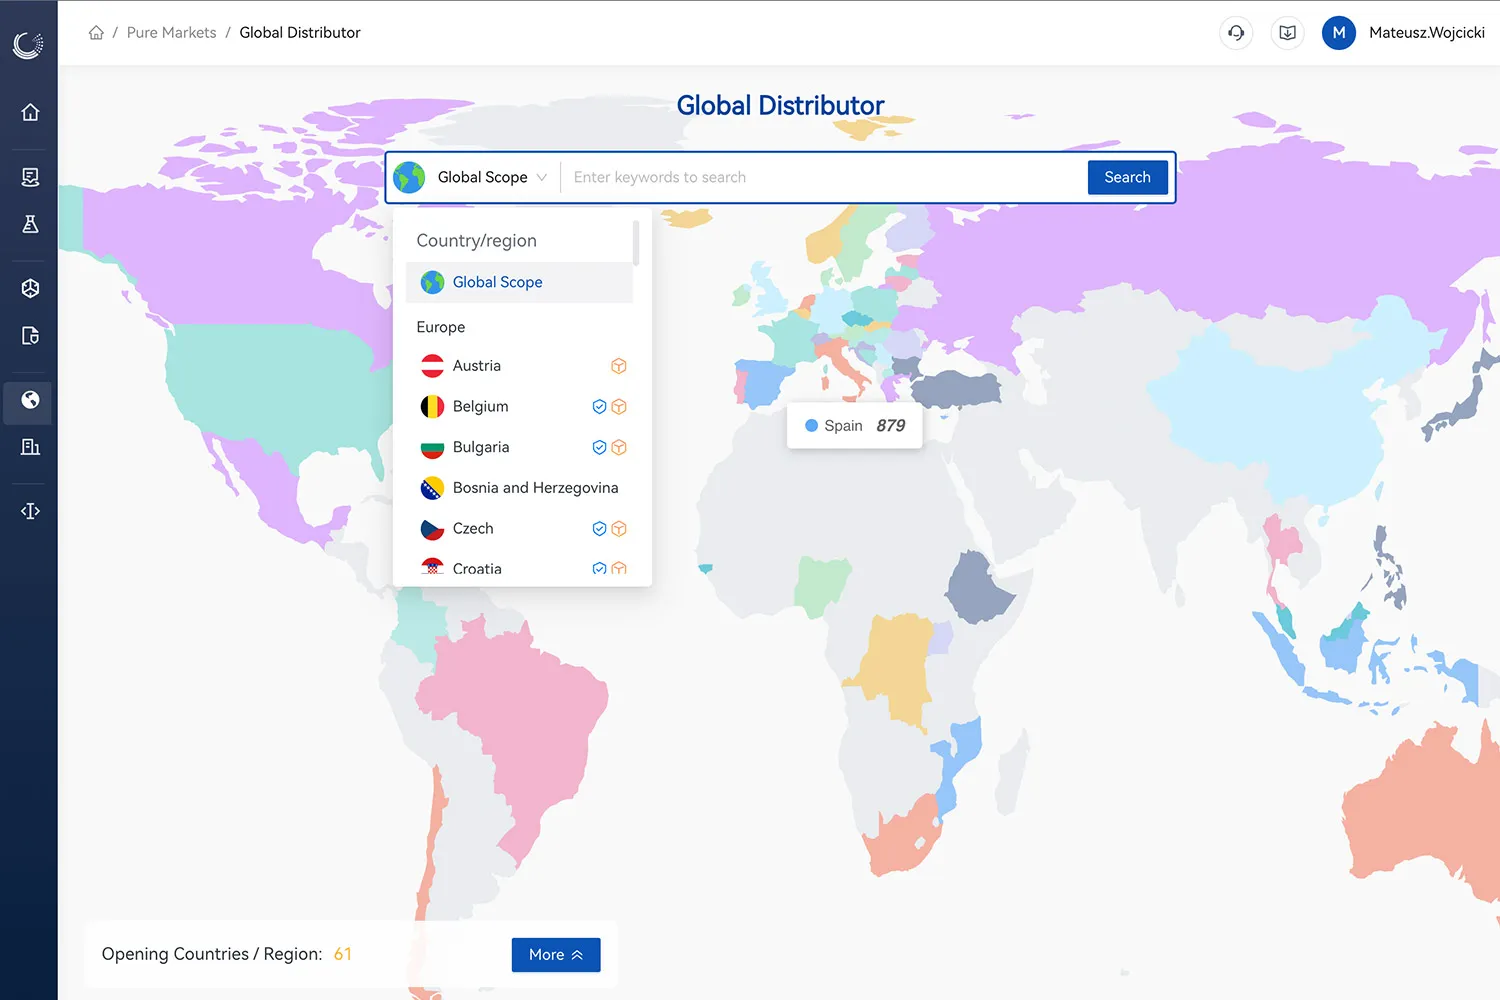Click the blue shield badge beside Belgium
The width and height of the screenshot is (1500, 1000).
[599, 406]
